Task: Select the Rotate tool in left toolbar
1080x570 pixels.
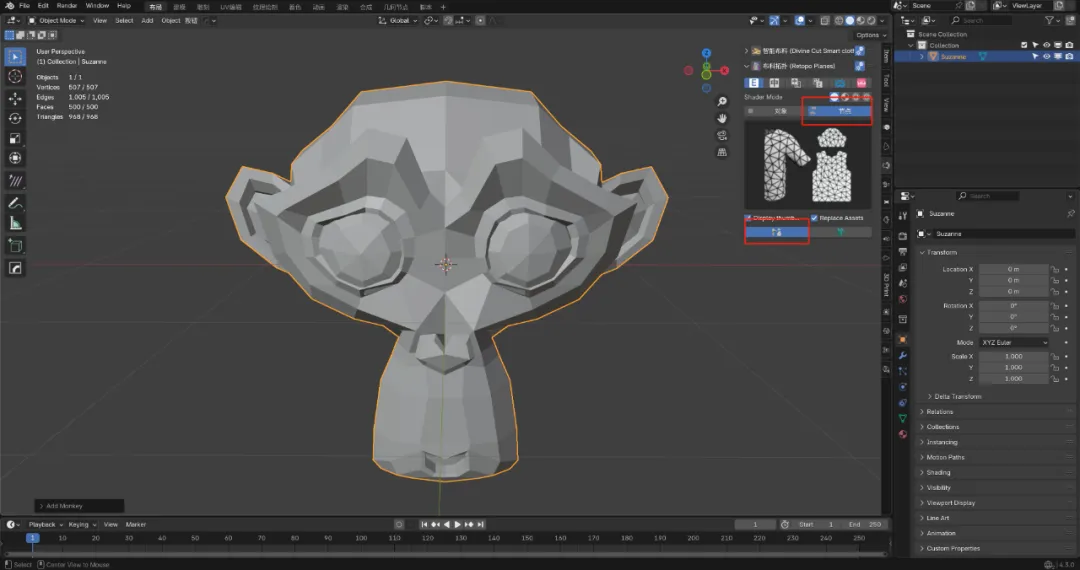Action: (15, 118)
